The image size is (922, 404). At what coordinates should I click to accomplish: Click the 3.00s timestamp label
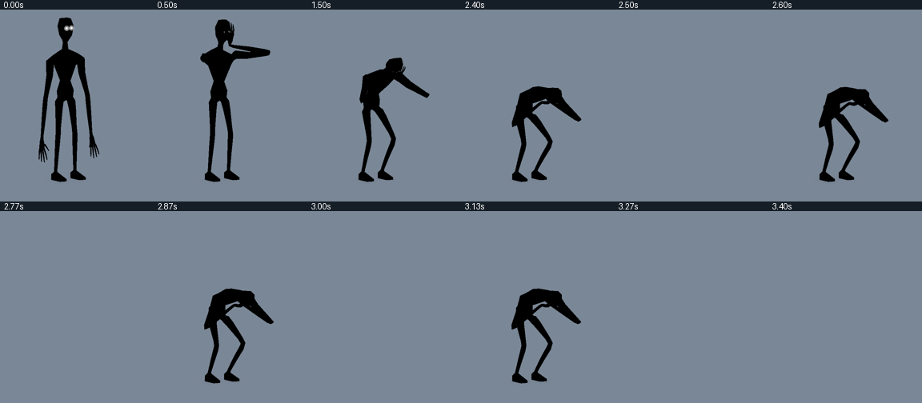(x=321, y=207)
